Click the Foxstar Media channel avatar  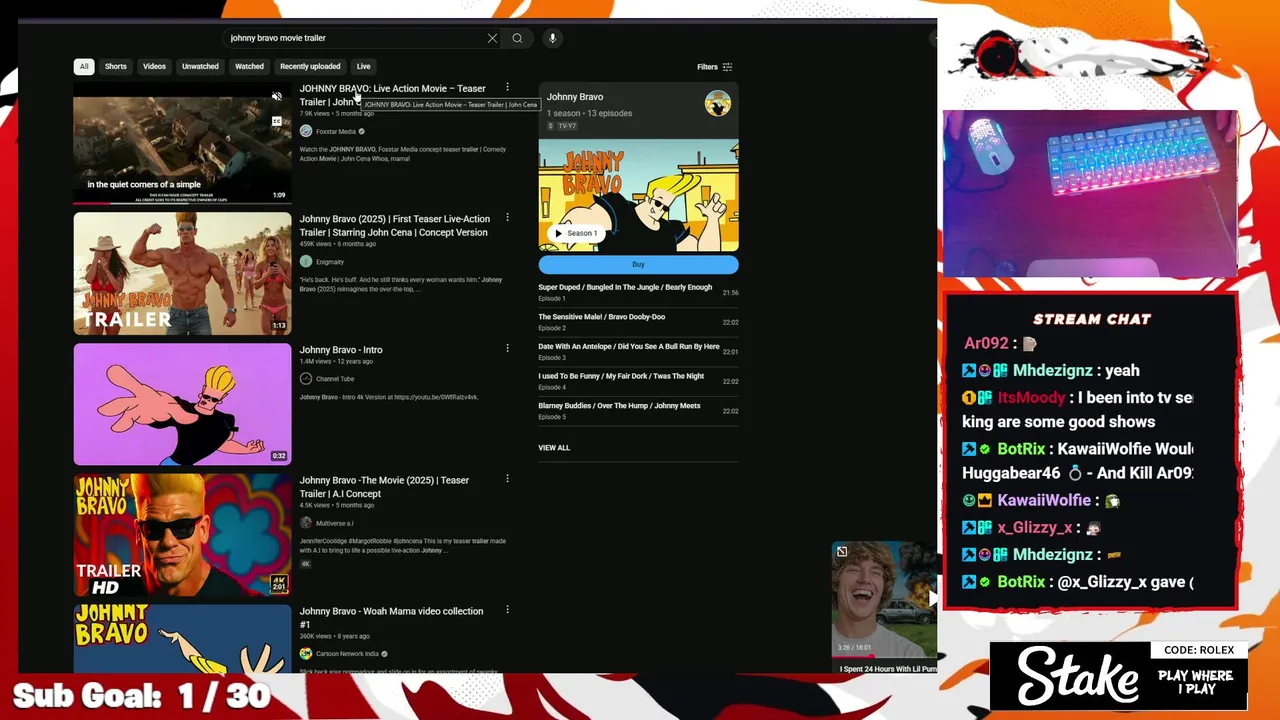(306, 131)
